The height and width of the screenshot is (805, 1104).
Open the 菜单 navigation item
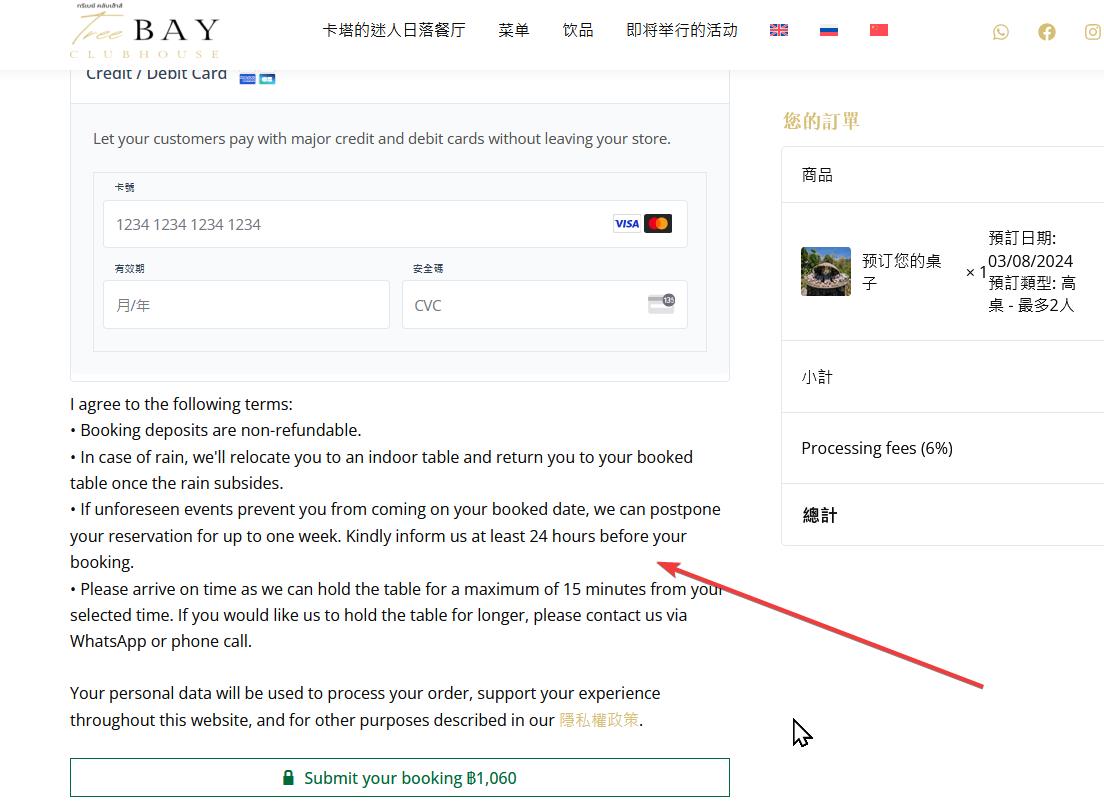513,30
